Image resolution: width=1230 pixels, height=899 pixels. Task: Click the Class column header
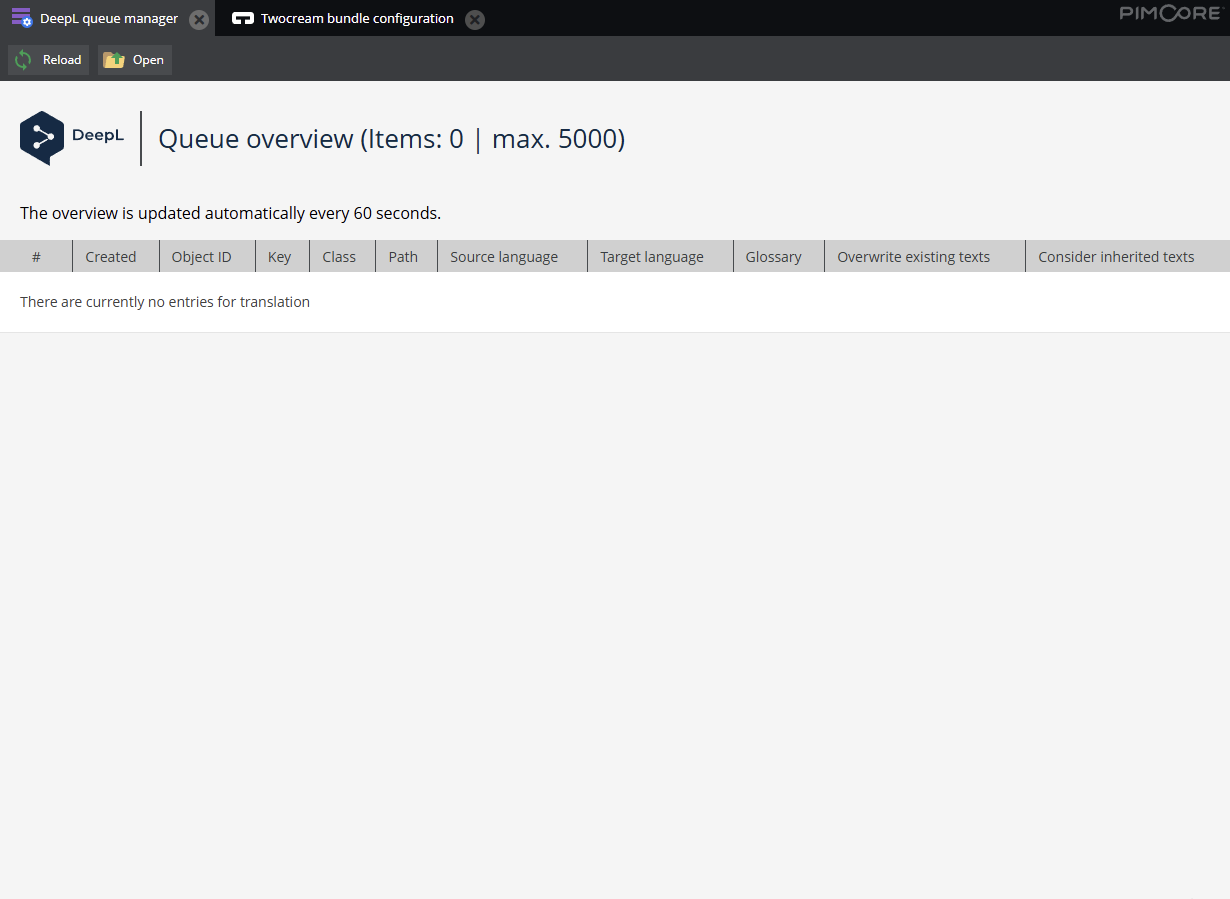(343, 257)
